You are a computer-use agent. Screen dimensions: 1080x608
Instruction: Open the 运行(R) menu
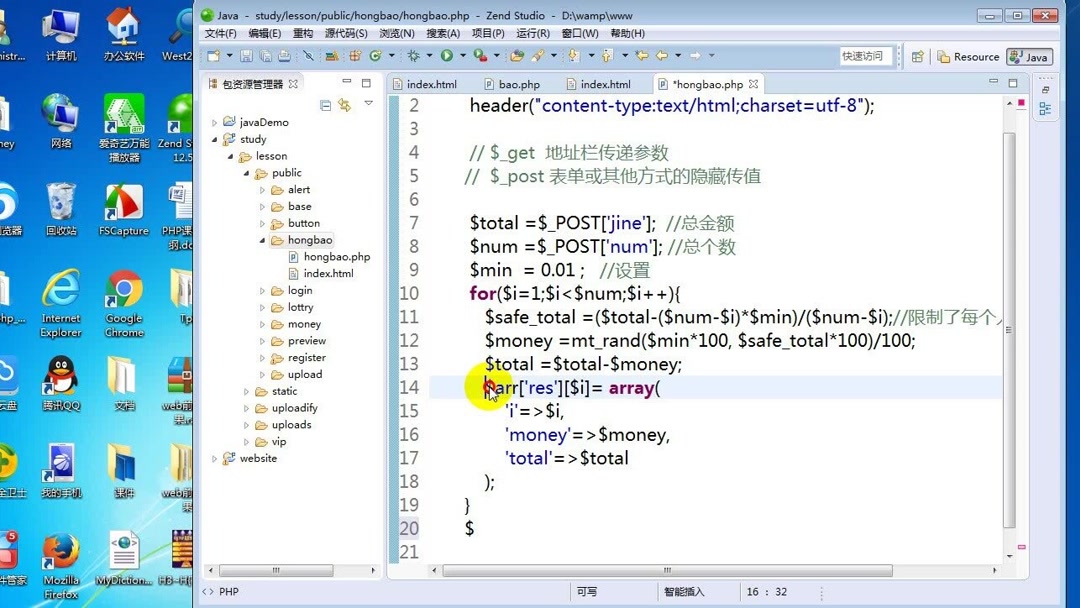pyautogui.click(x=532, y=33)
